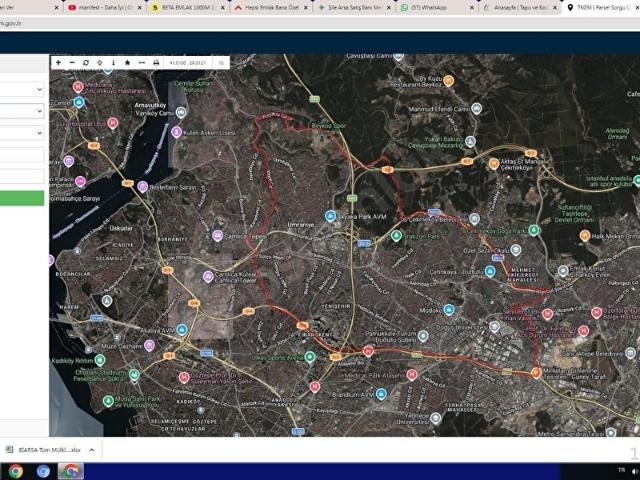Open Chrome from the Windows taskbar

pos(16,471)
